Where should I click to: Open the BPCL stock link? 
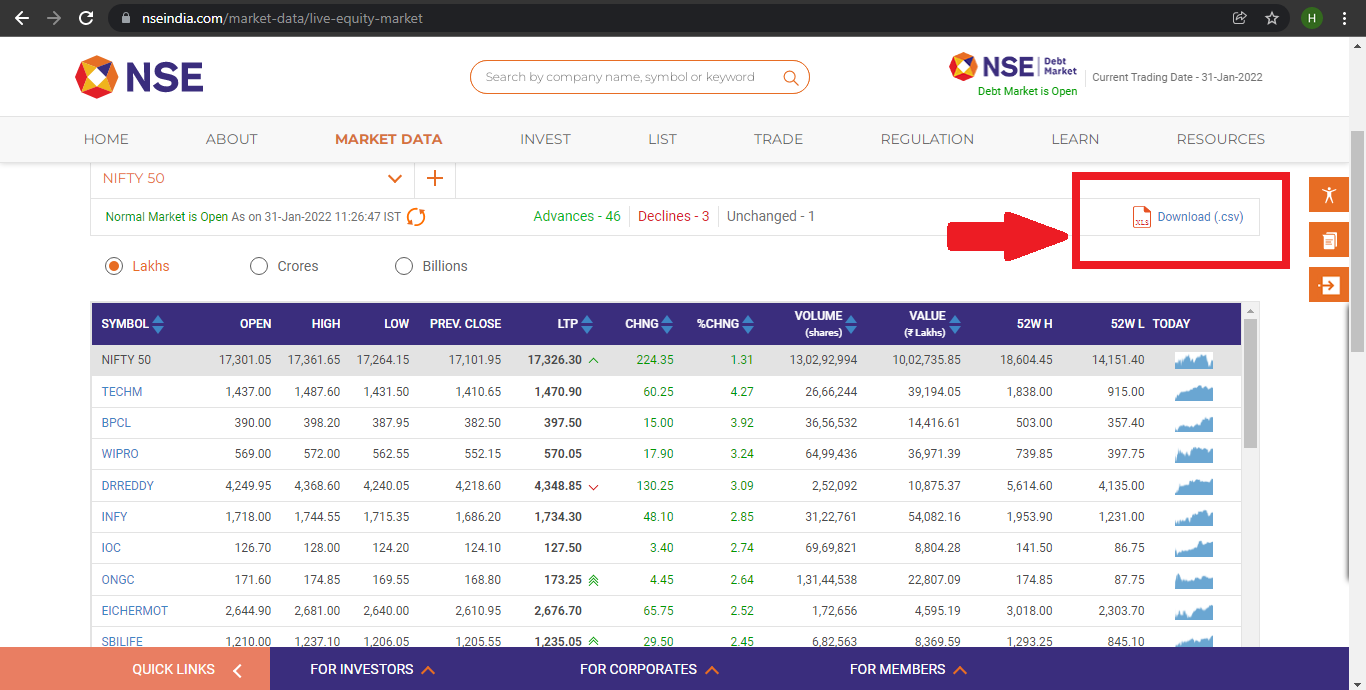(x=116, y=423)
